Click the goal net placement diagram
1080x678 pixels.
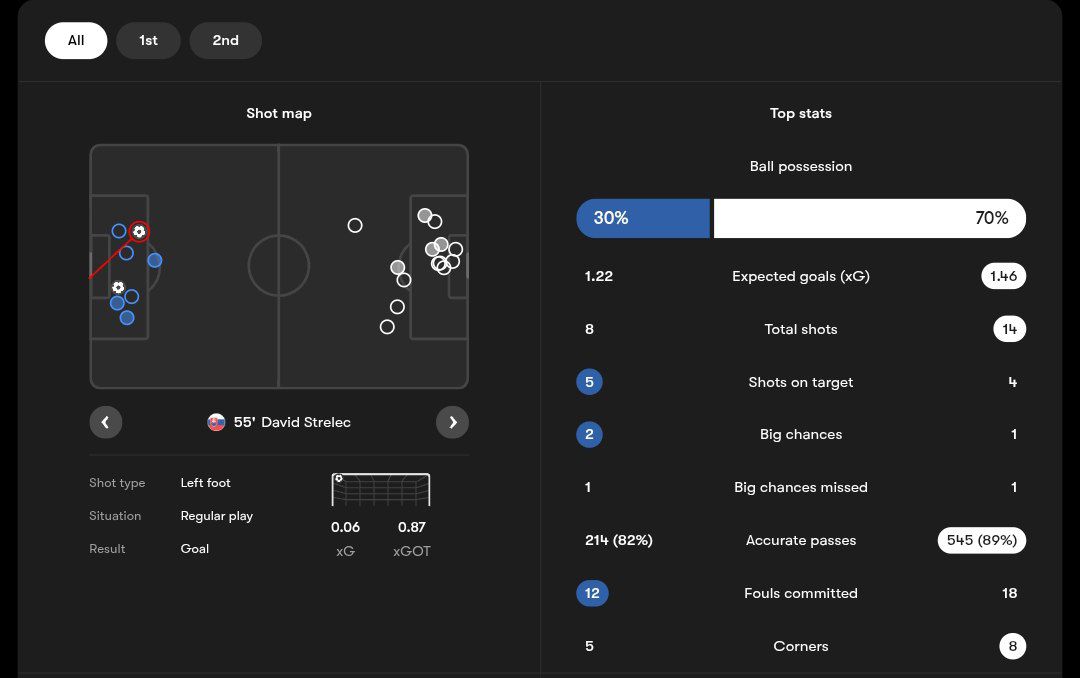tap(381, 489)
